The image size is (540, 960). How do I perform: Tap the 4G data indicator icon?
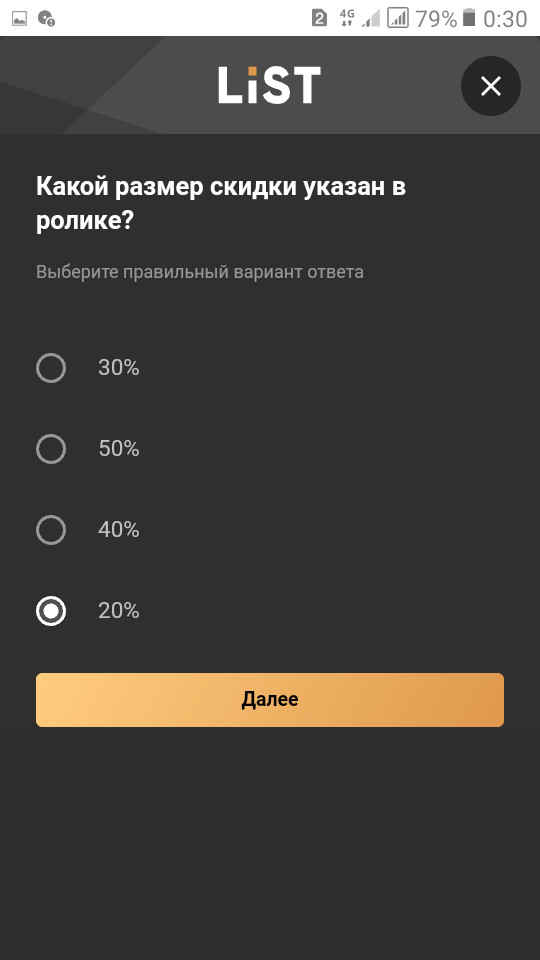347,18
